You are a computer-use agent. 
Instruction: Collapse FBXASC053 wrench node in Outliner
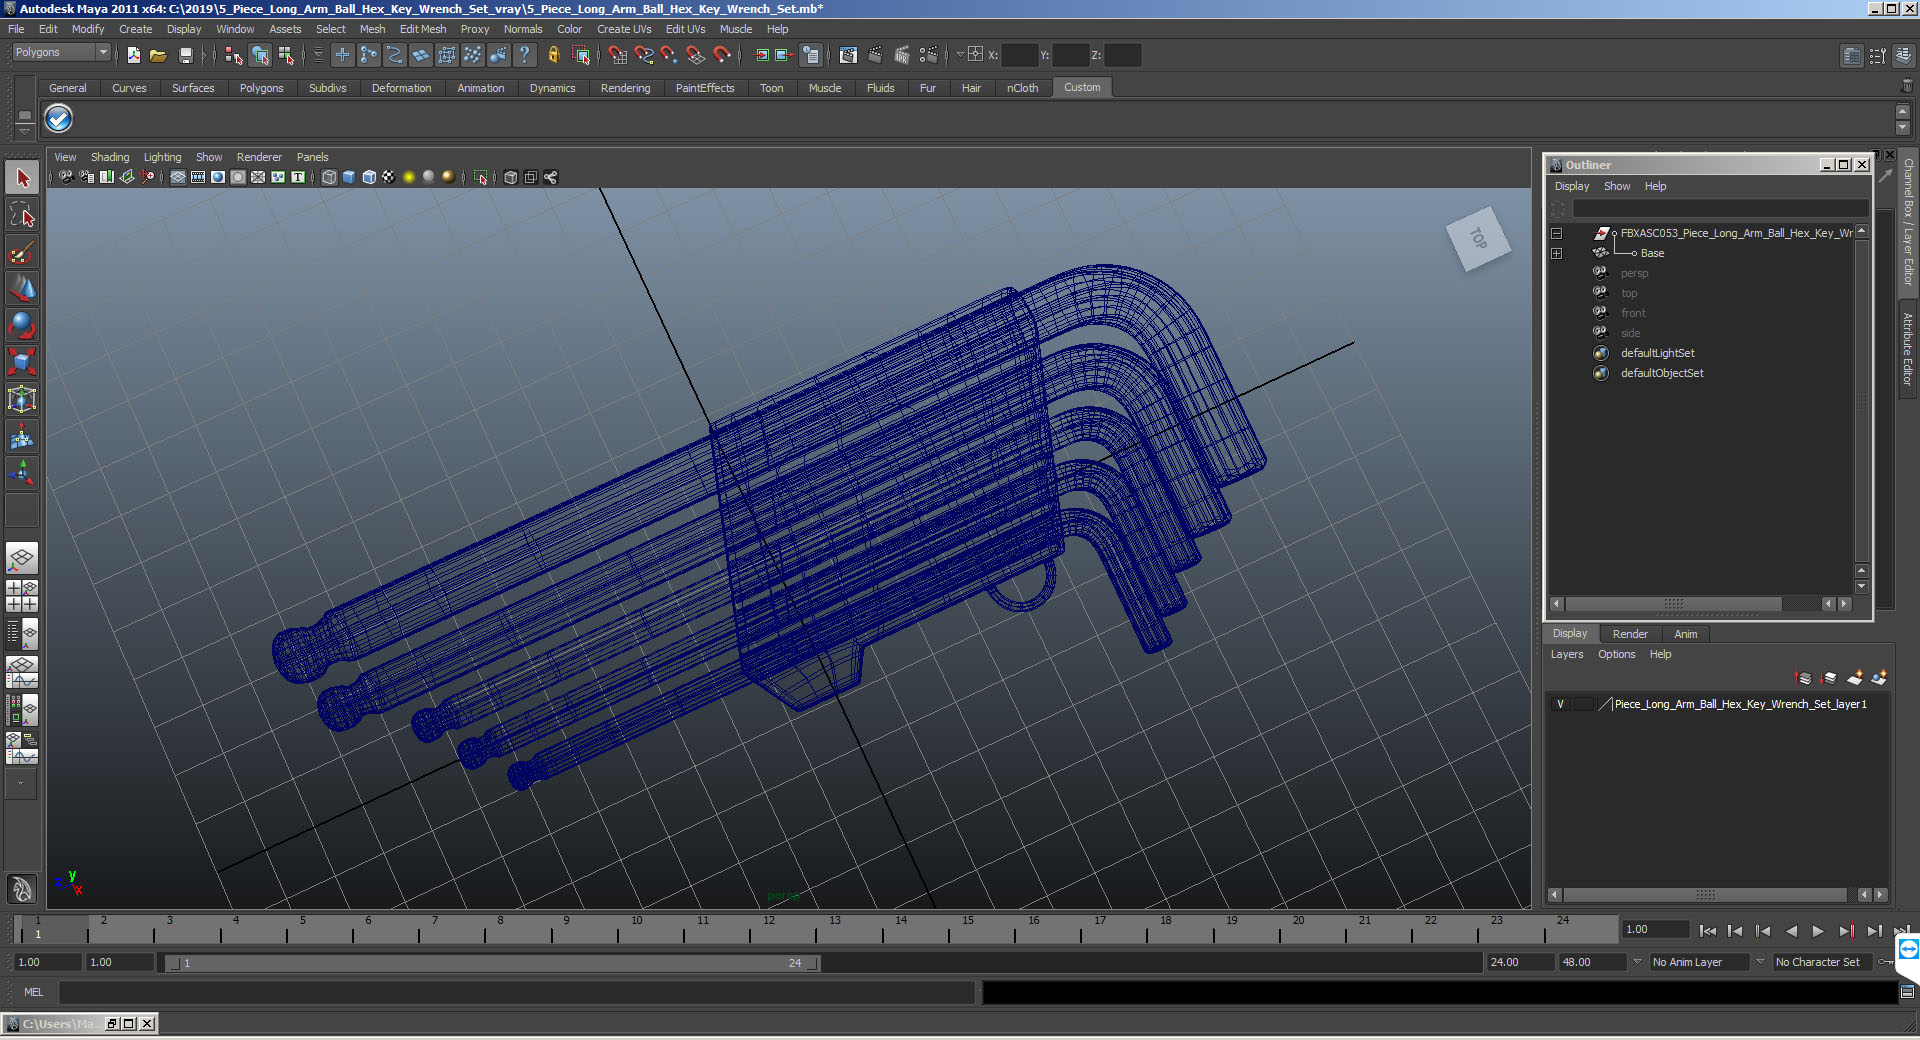(x=1557, y=233)
